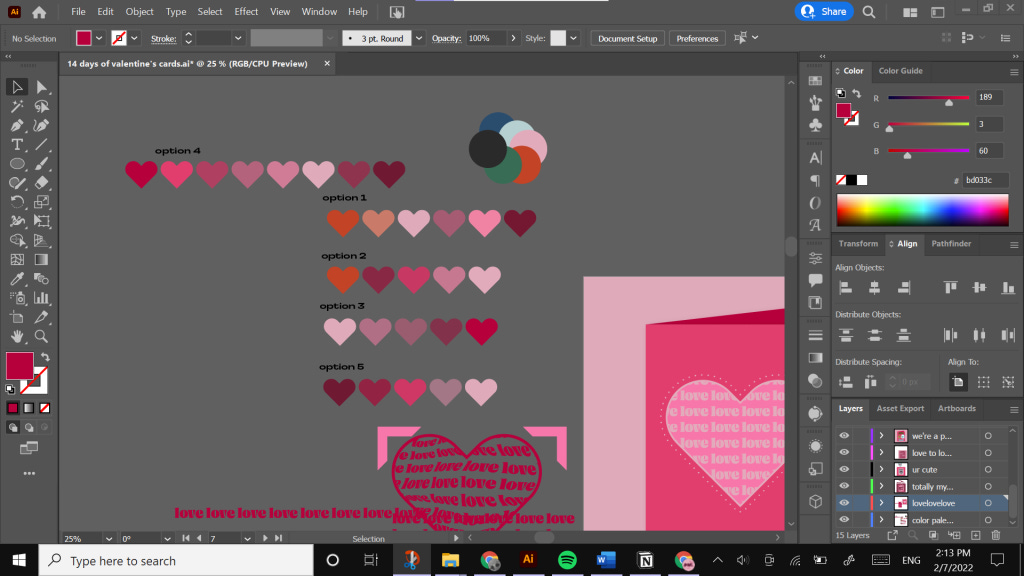The height and width of the screenshot is (576, 1024).
Task: Click Vertical Align Top icon
Action: [x=950, y=287]
